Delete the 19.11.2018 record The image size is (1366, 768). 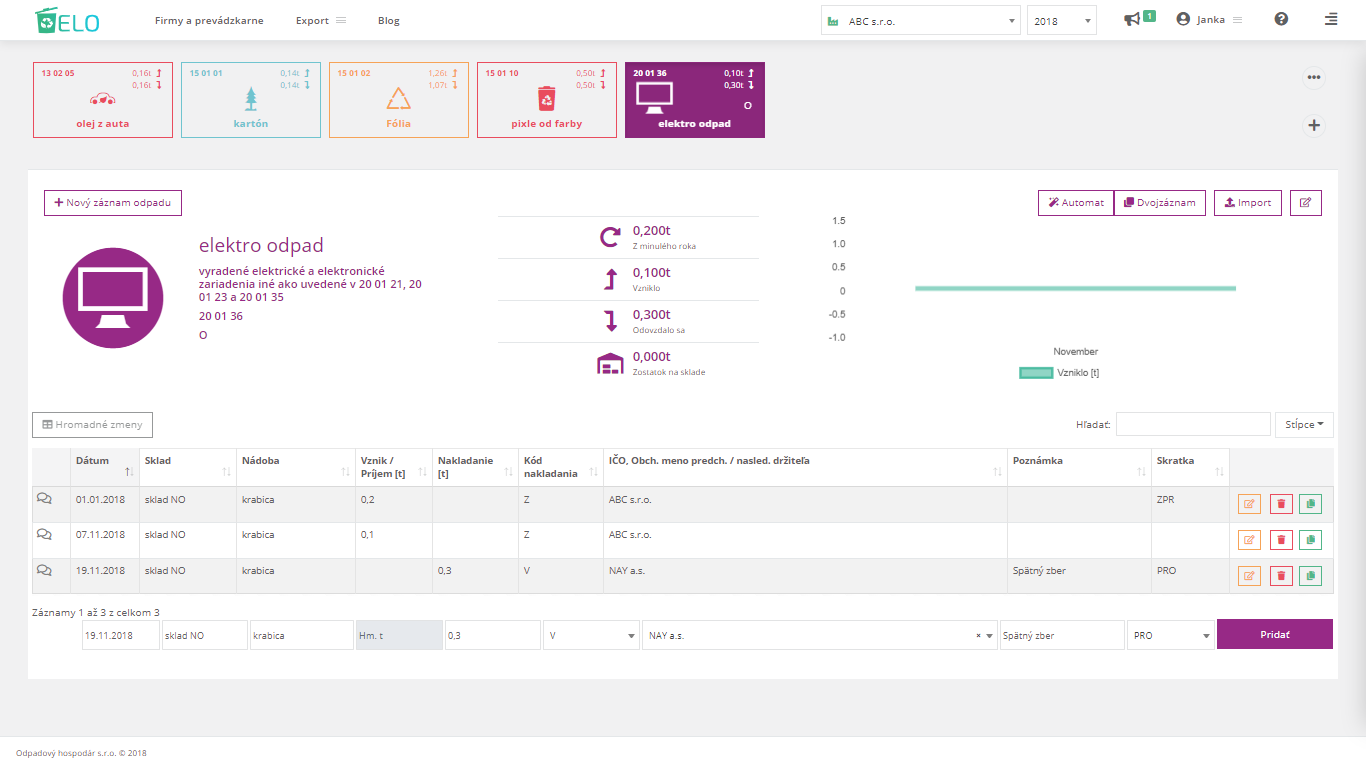tap(1280, 576)
